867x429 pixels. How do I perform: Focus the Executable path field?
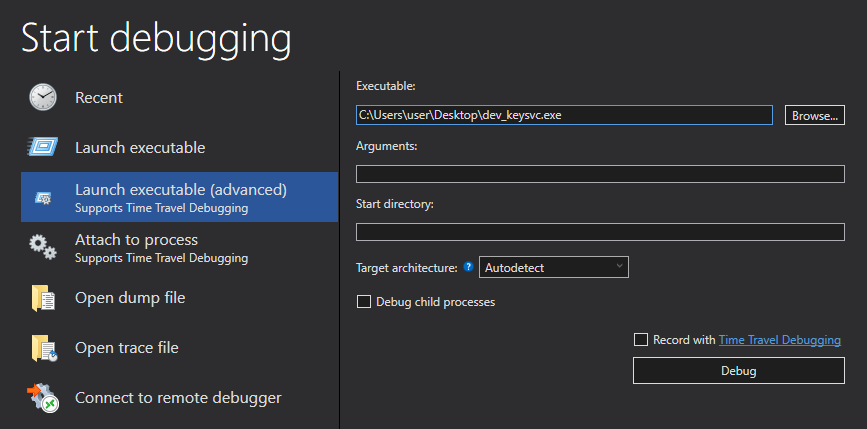click(564, 115)
